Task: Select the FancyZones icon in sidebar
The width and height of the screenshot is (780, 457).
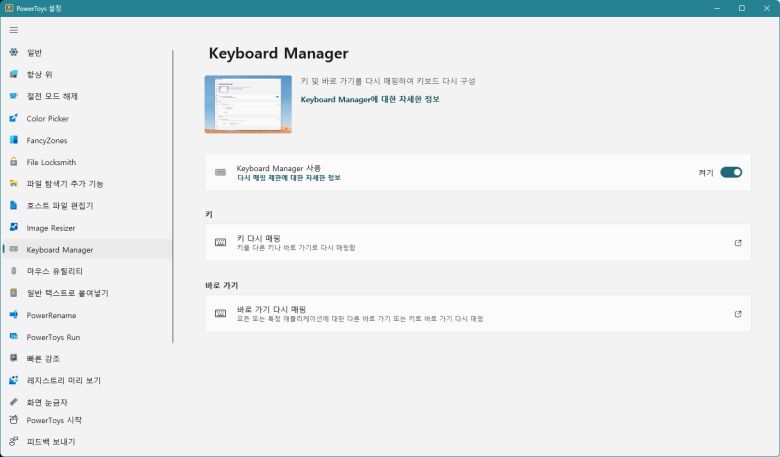Action: (13, 140)
